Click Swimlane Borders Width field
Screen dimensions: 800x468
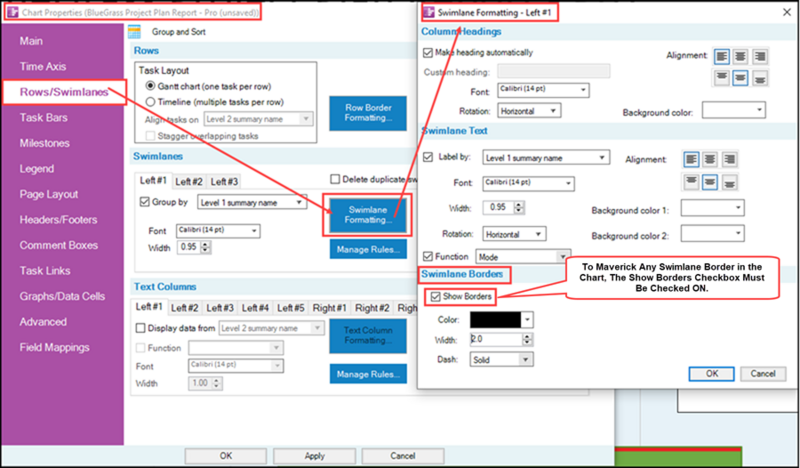click(496, 339)
